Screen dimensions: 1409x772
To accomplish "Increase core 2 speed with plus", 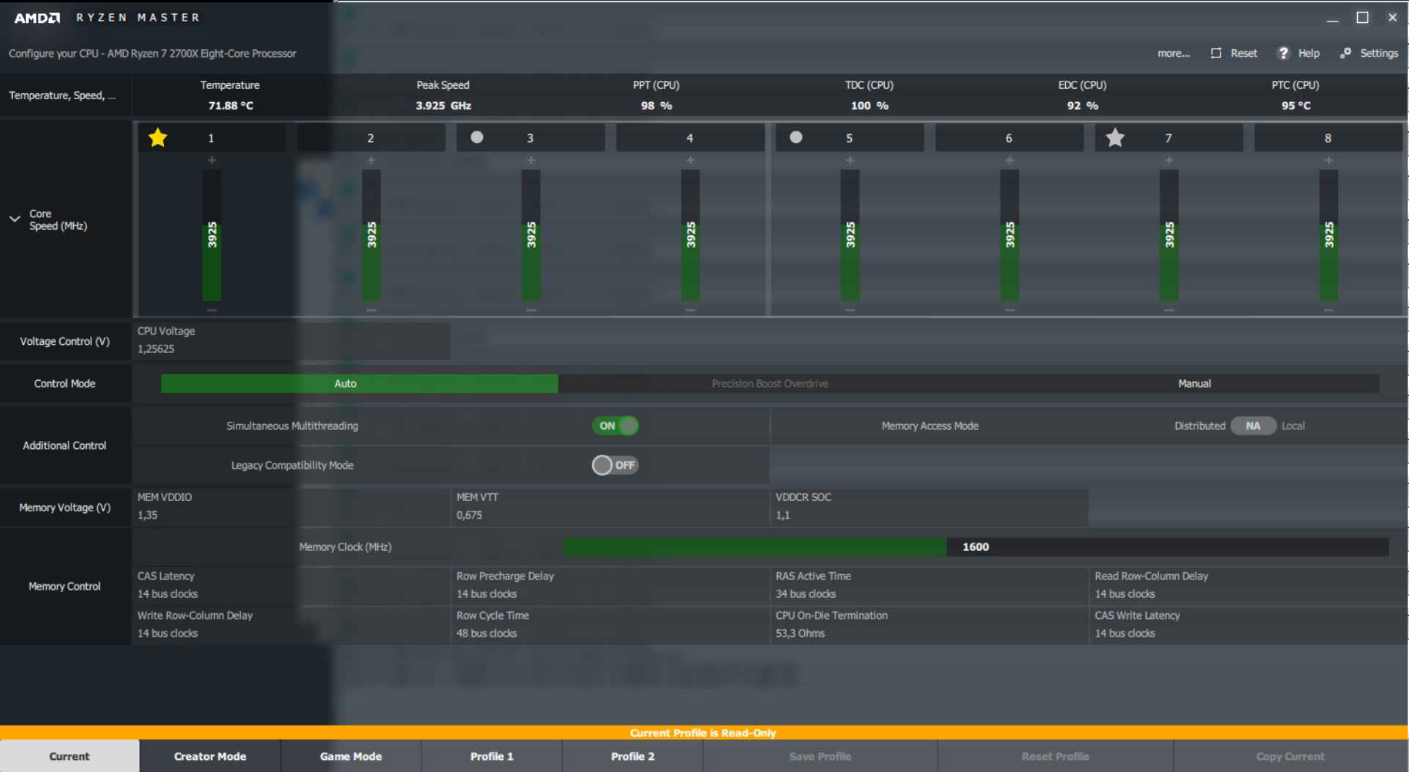I will (x=371, y=160).
